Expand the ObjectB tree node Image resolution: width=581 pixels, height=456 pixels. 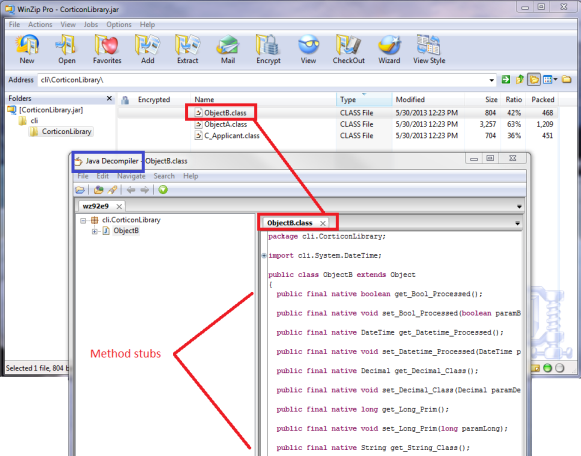pyautogui.click(x=94, y=231)
